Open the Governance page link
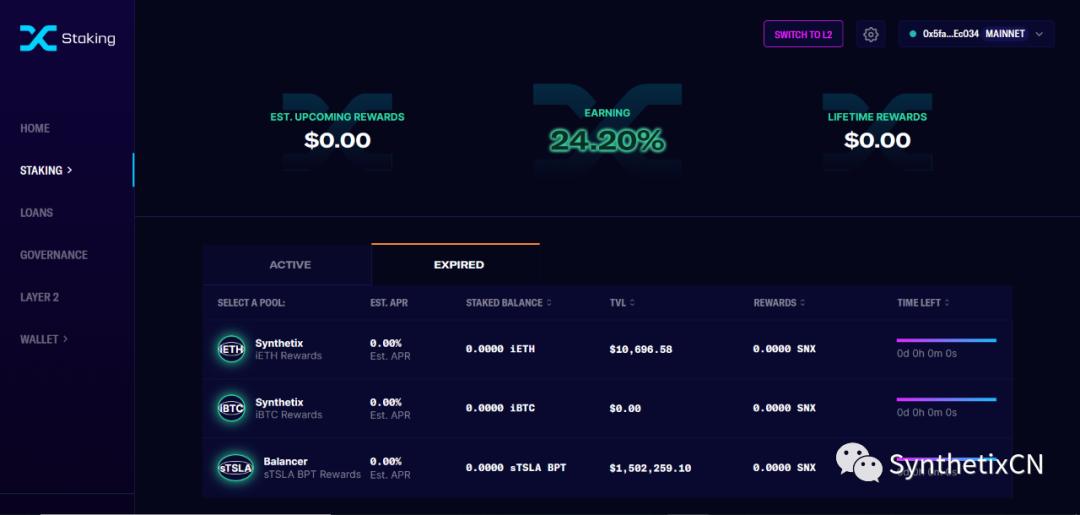This screenshot has height=515, width=1080. click(54, 255)
